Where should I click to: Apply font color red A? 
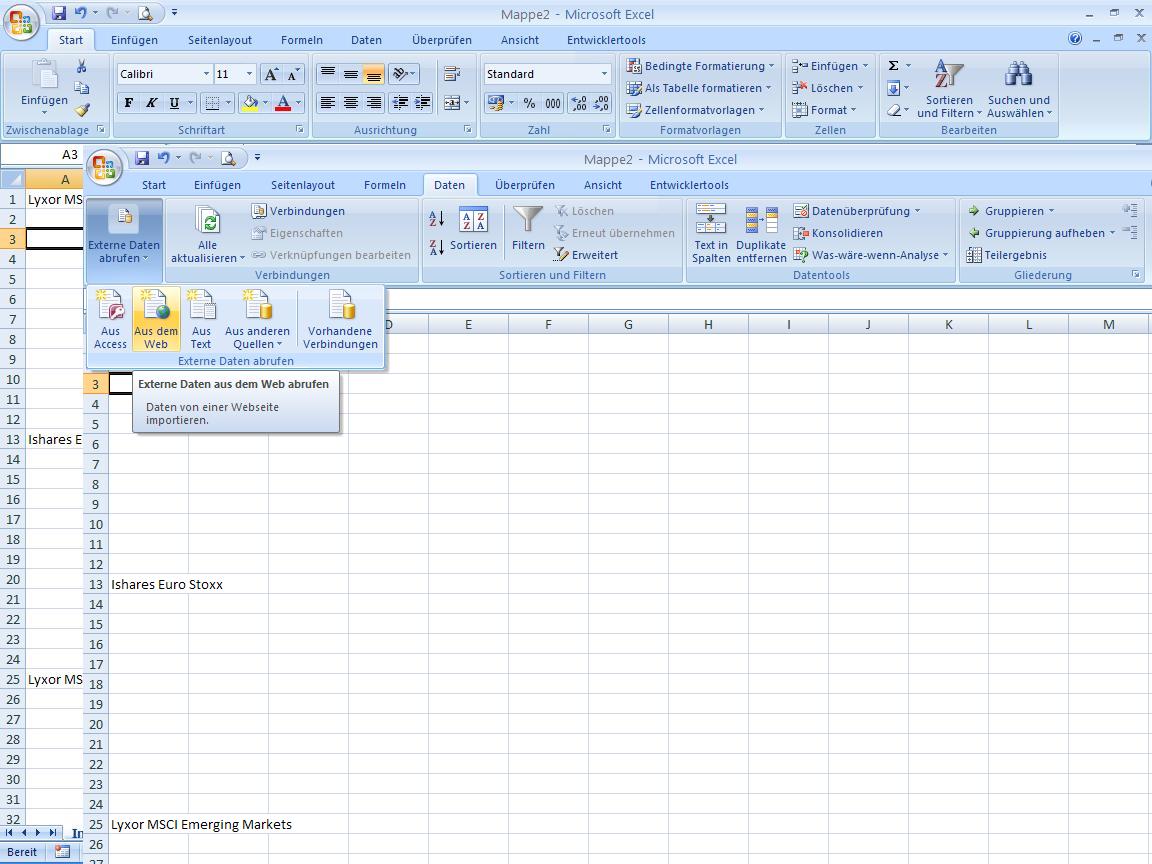pos(283,103)
